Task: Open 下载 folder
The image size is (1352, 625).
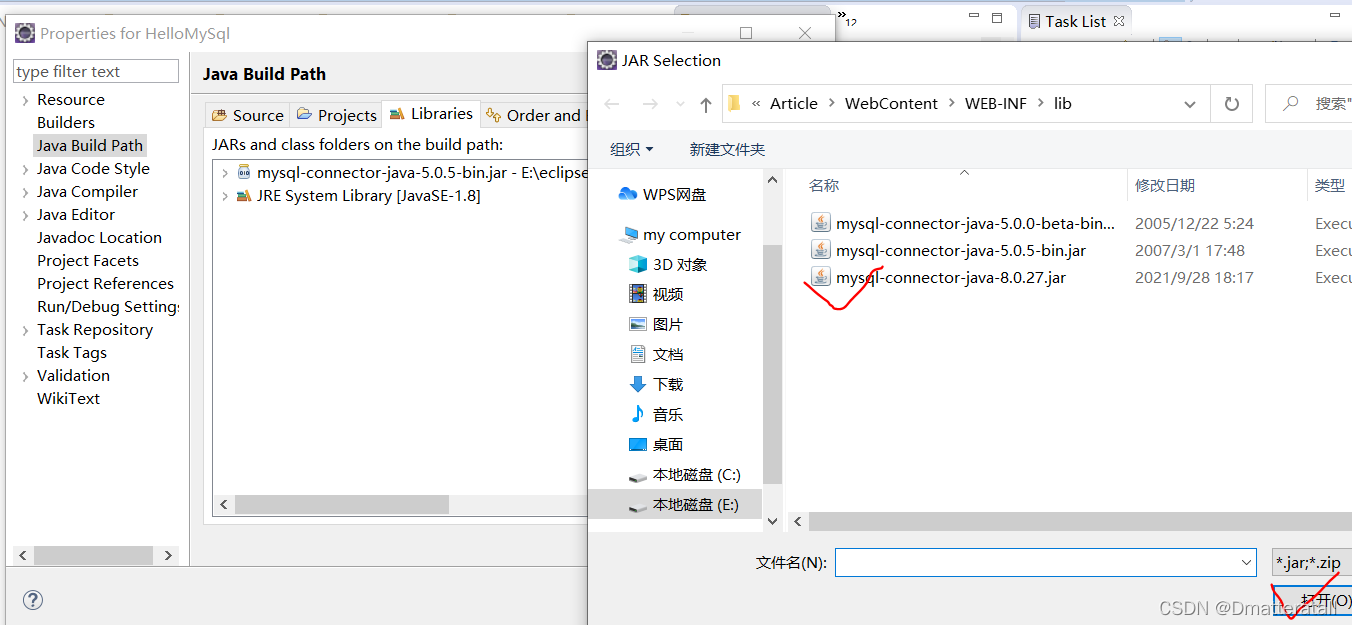Action: click(656, 384)
